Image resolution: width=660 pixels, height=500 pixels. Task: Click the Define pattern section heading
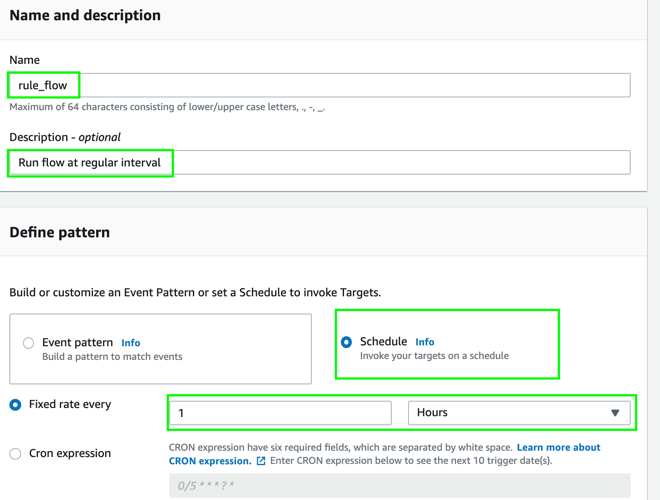click(x=60, y=232)
